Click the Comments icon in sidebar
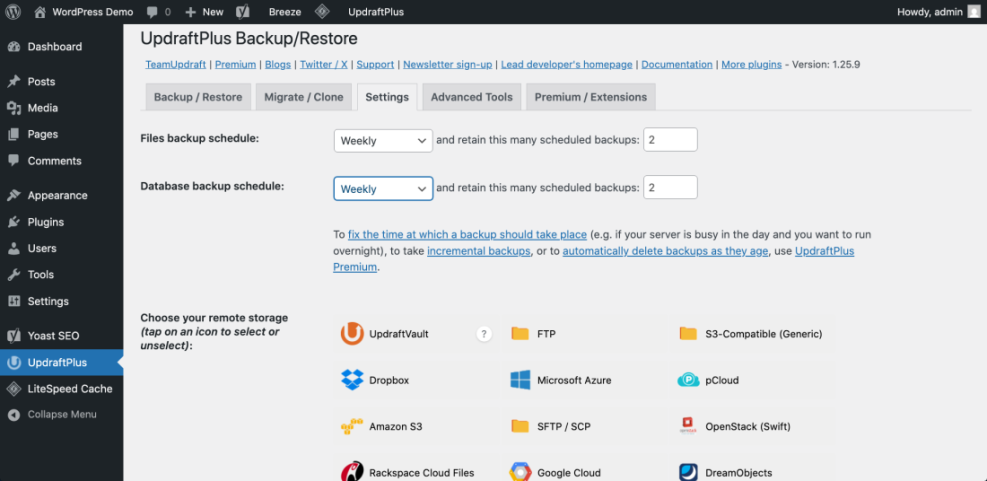 pyautogui.click(x=14, y=161)
